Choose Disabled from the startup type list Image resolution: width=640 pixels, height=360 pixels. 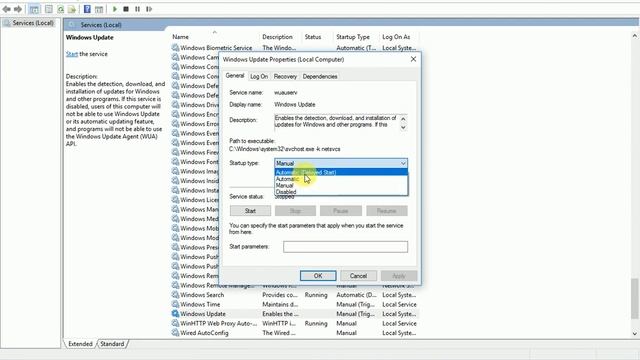[341, 192]
